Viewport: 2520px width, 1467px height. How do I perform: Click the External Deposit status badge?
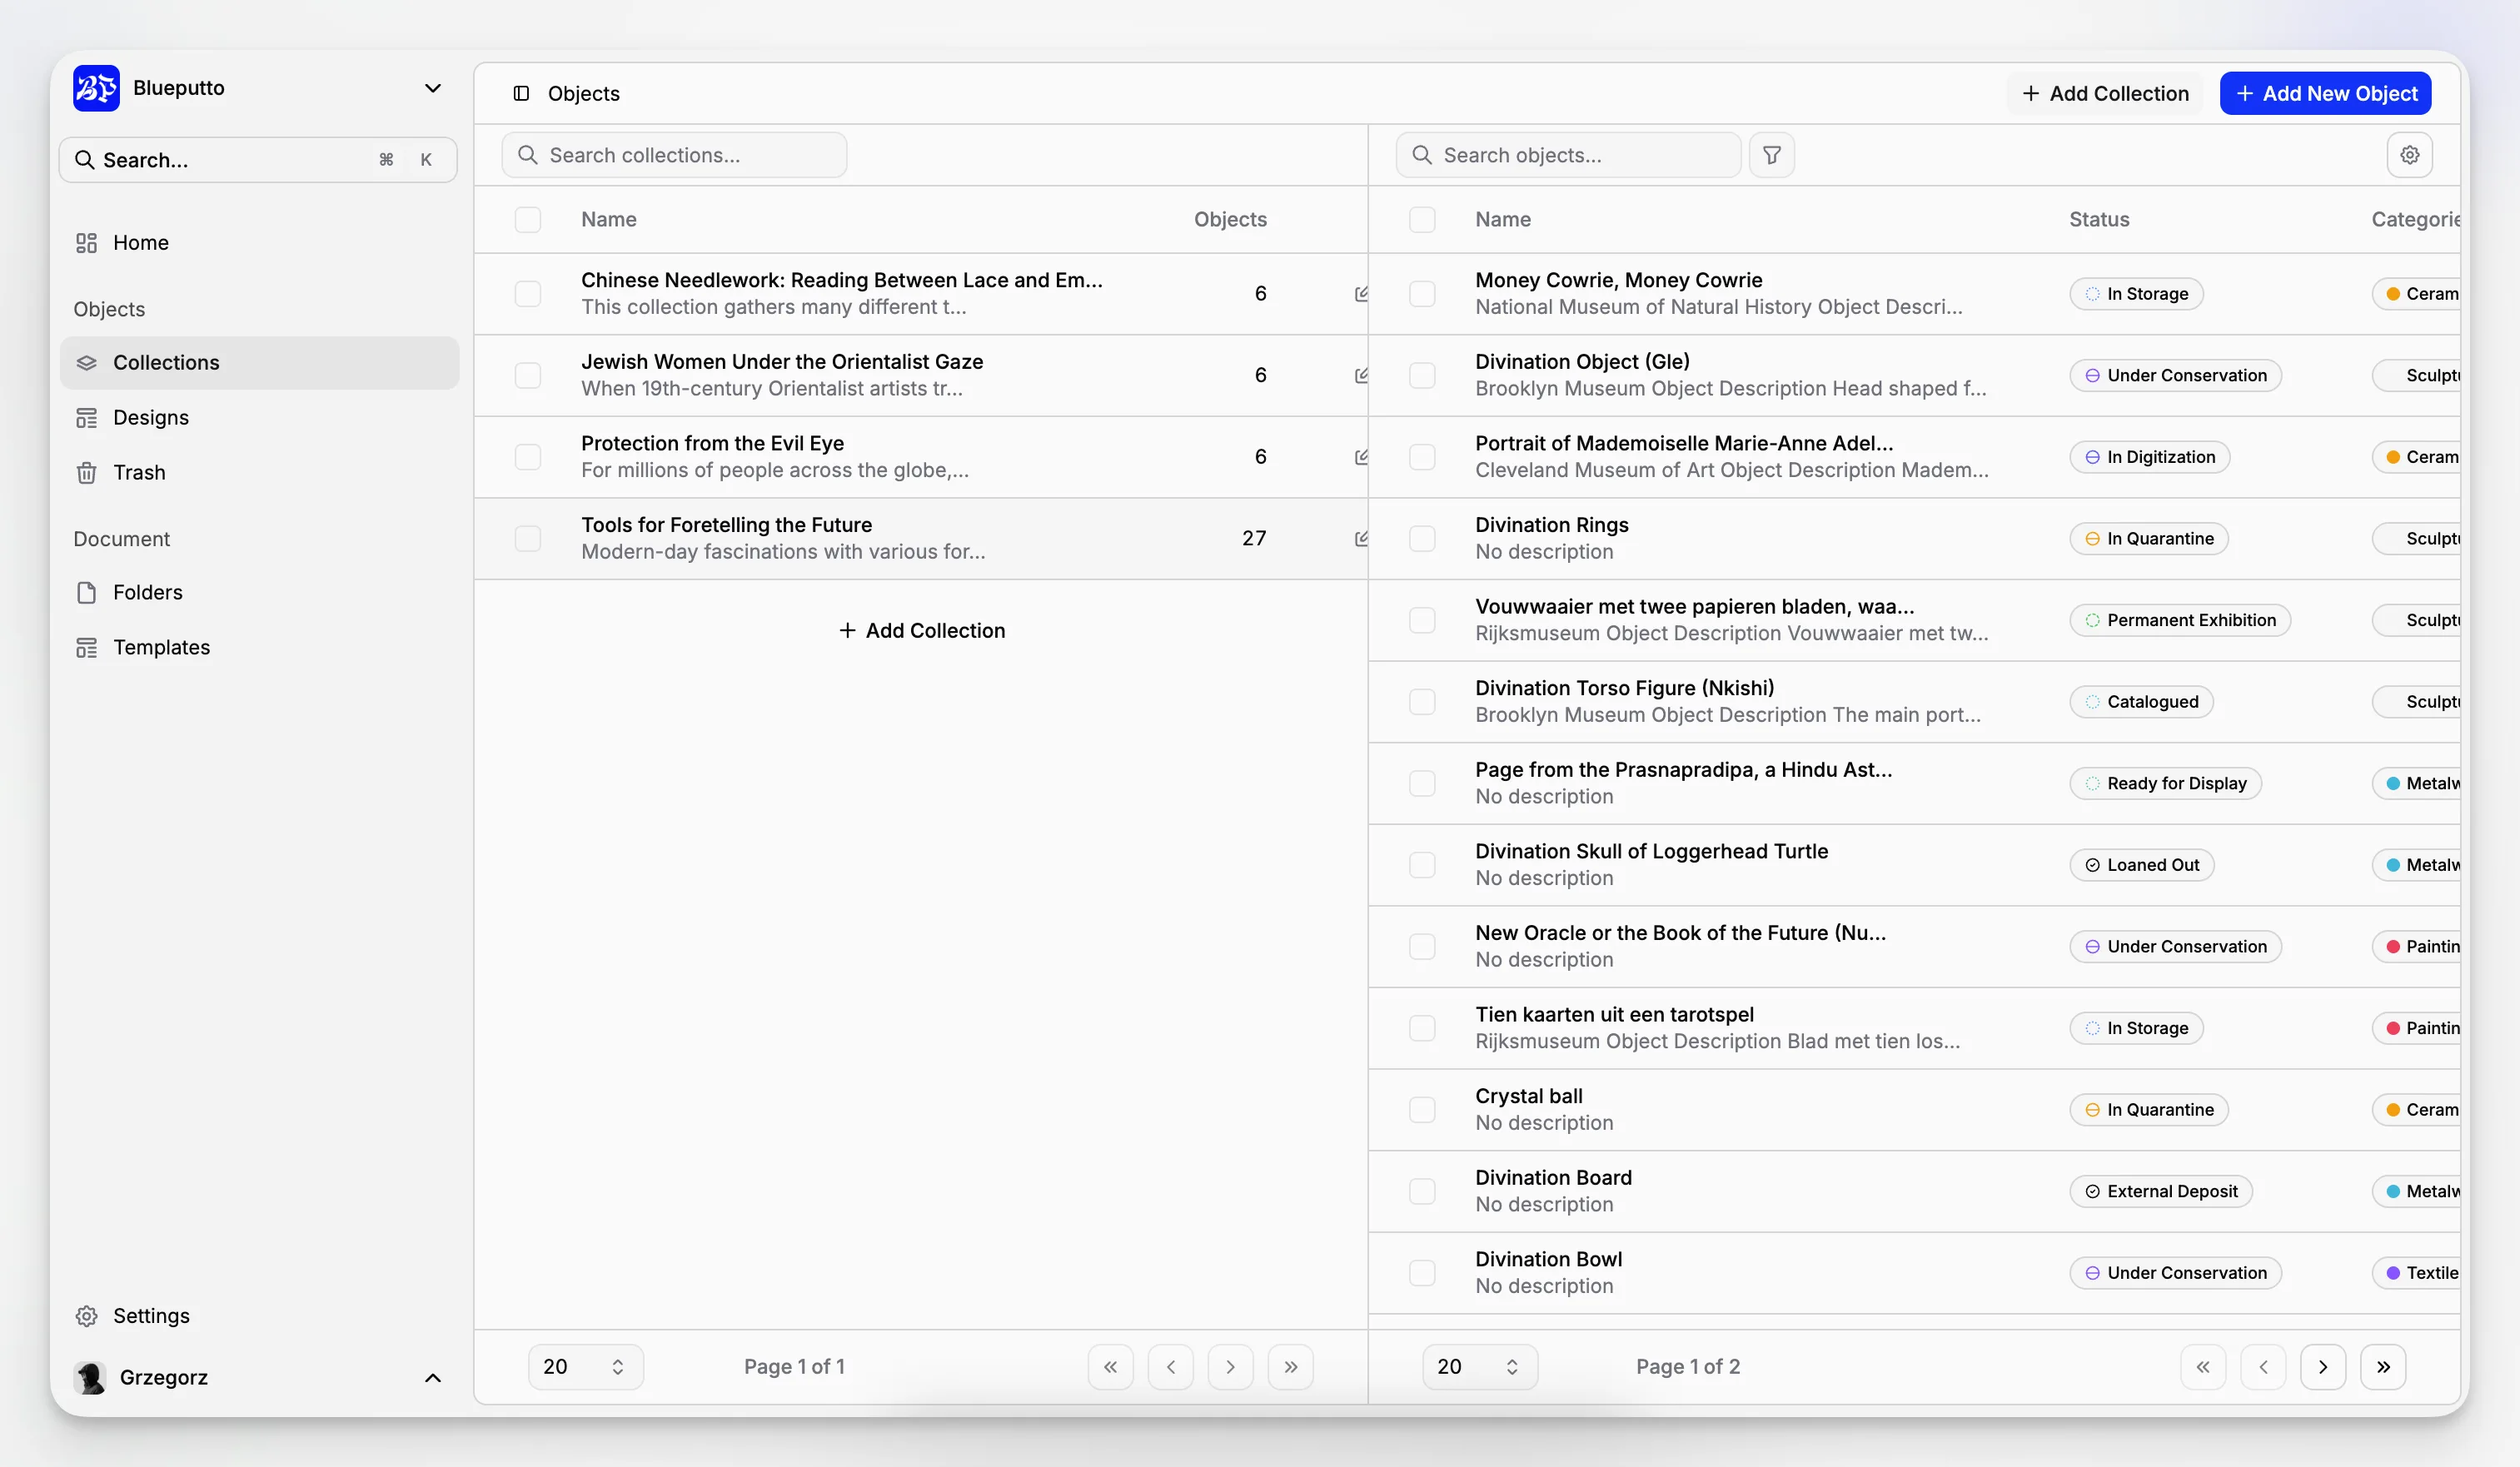click(2160, 1192)
